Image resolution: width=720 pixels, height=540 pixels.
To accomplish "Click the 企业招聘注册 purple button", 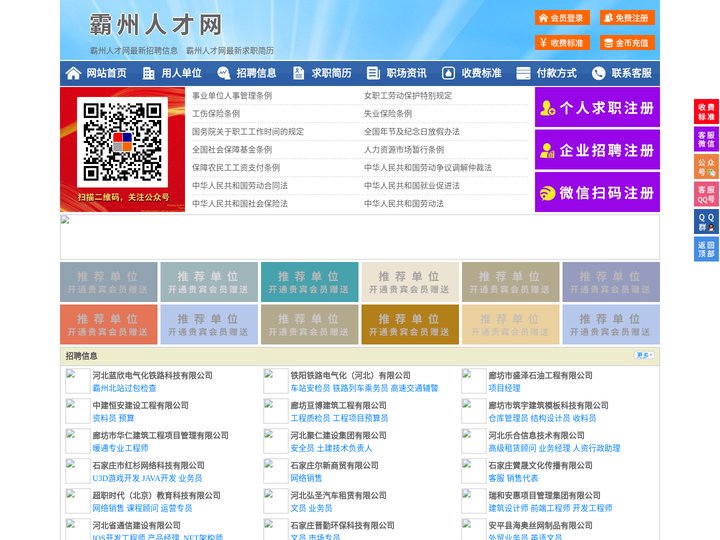I will 597,150.
